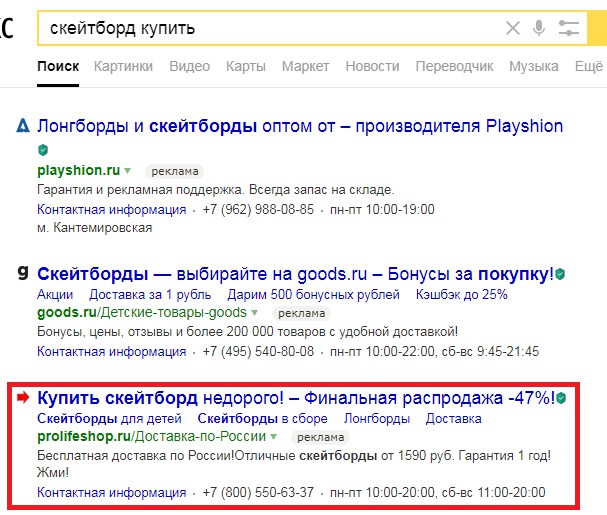Click the 'Кэшбэк до 25%' sitelink
The width and height of the screenshot is (607, 515).
click(461, 295)
